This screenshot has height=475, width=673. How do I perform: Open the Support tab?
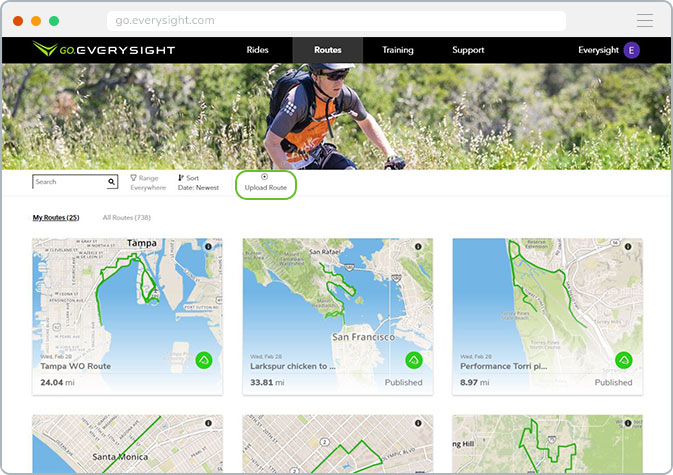click(468, 50)
